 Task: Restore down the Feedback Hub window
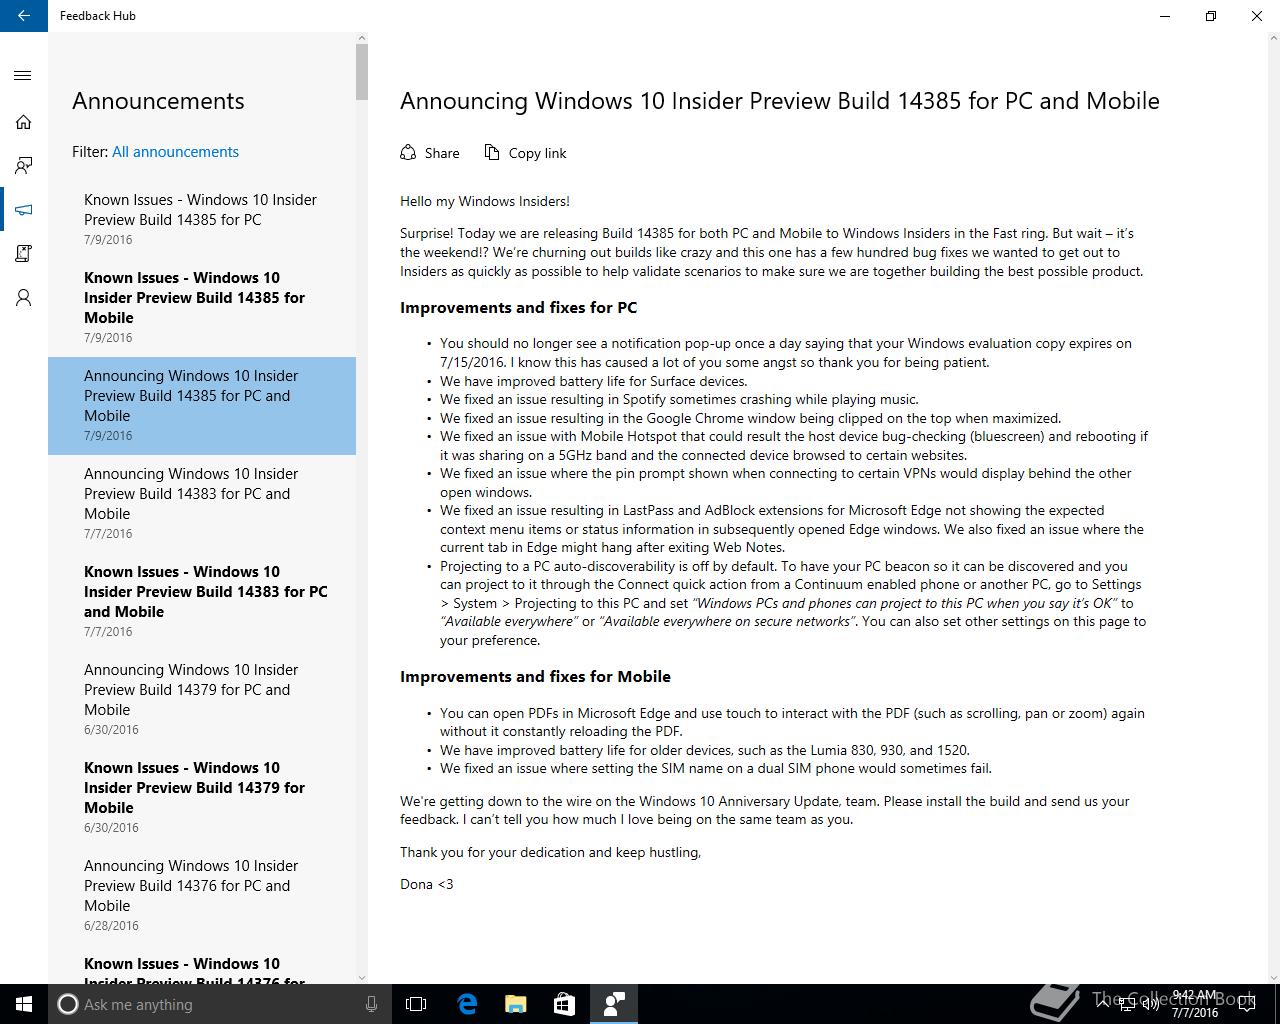(1211, 16)
